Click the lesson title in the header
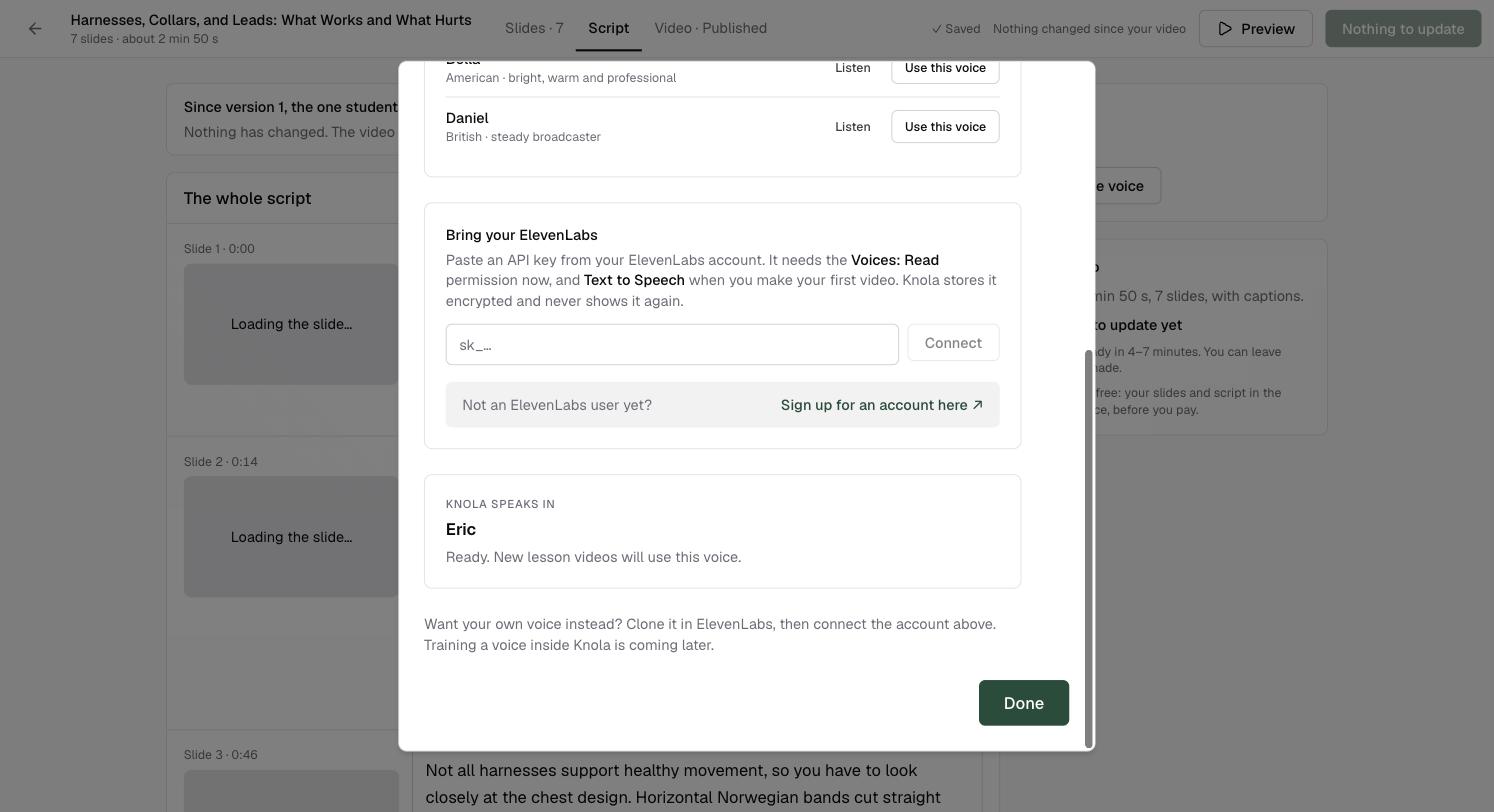Viewport: 1494px width, 812px height. click(271, 20)
